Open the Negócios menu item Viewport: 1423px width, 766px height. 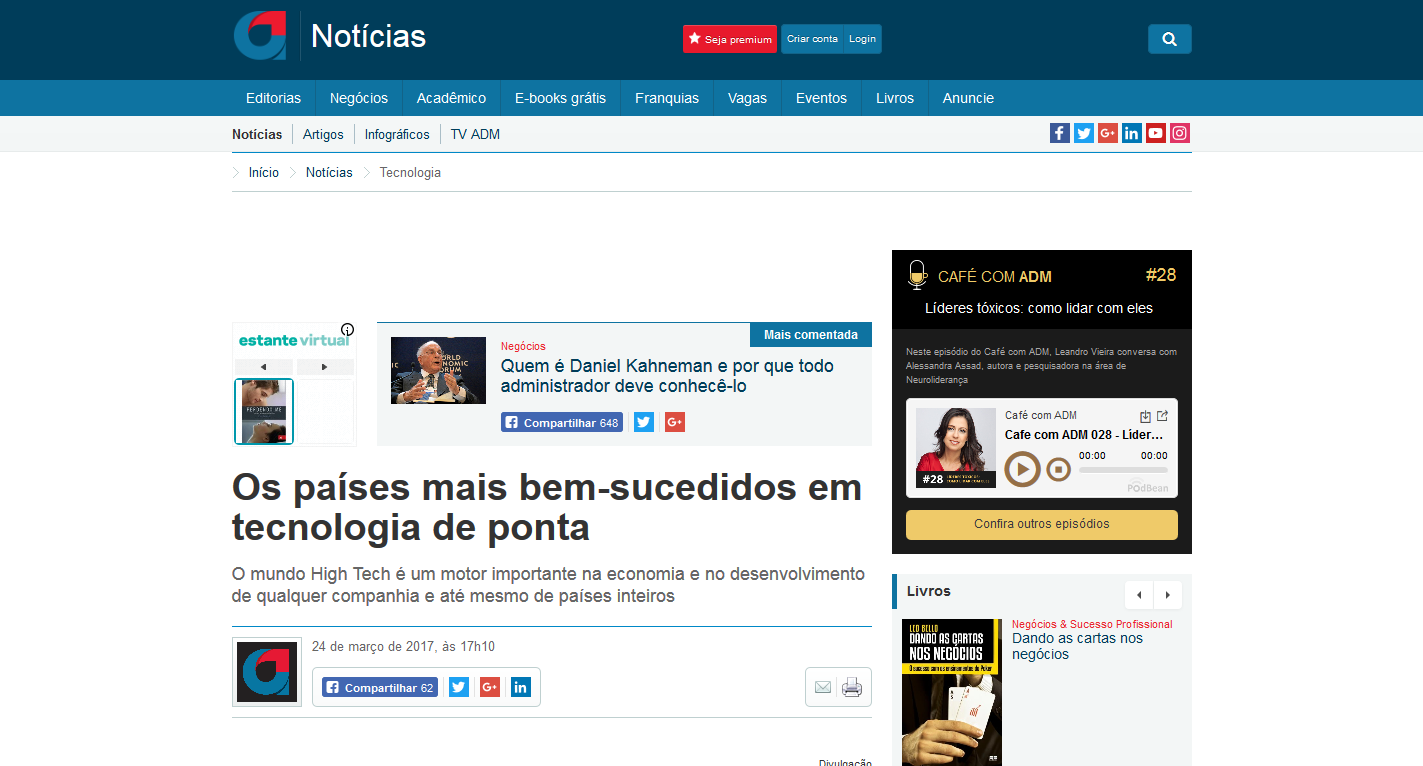359,98
